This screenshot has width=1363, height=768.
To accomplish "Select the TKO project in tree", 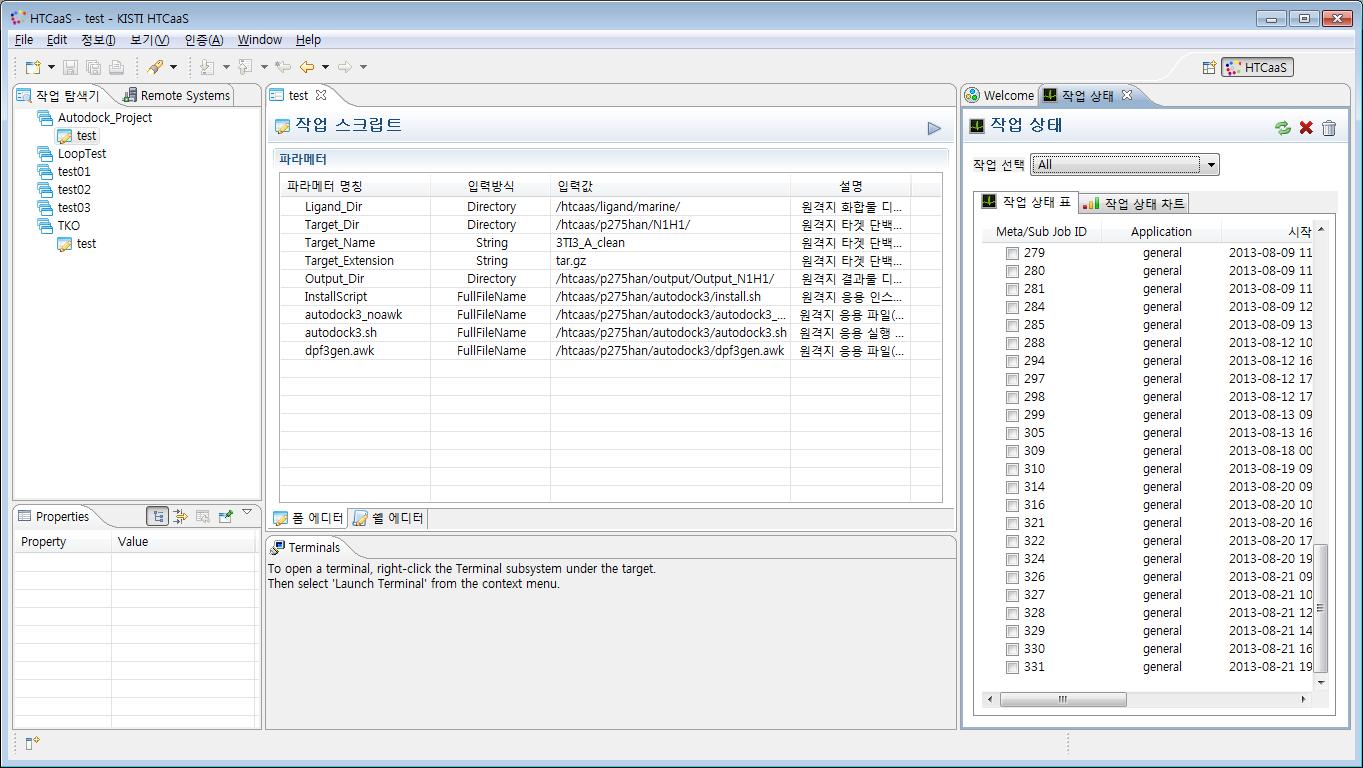I will (69, 226).
